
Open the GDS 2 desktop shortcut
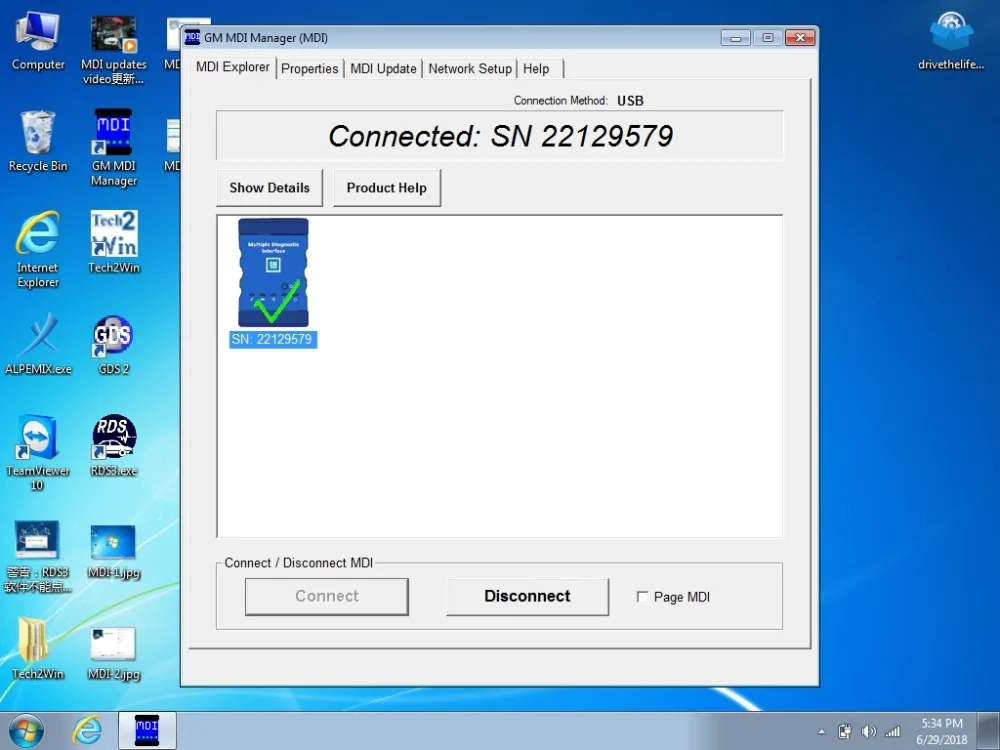coord(114,345)
